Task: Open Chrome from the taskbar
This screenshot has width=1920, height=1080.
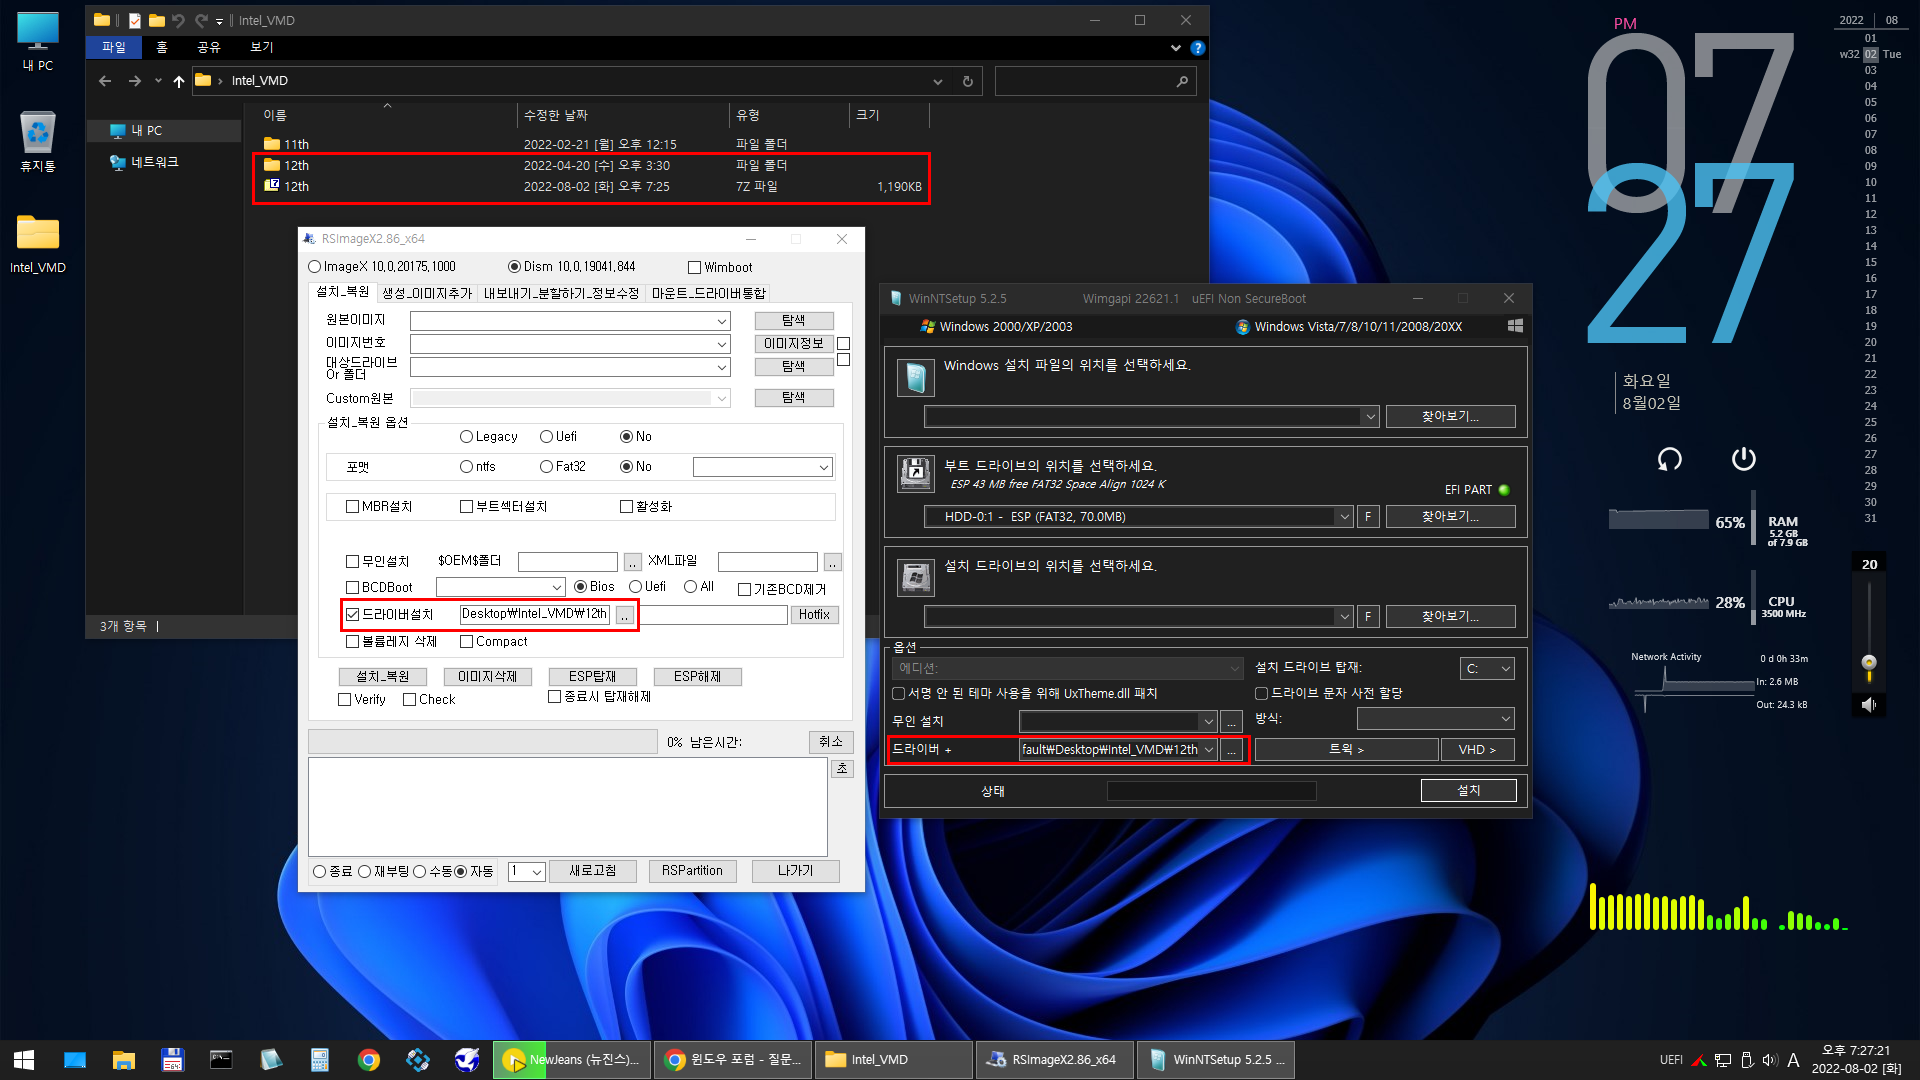Action: [x=369, y=1060]
